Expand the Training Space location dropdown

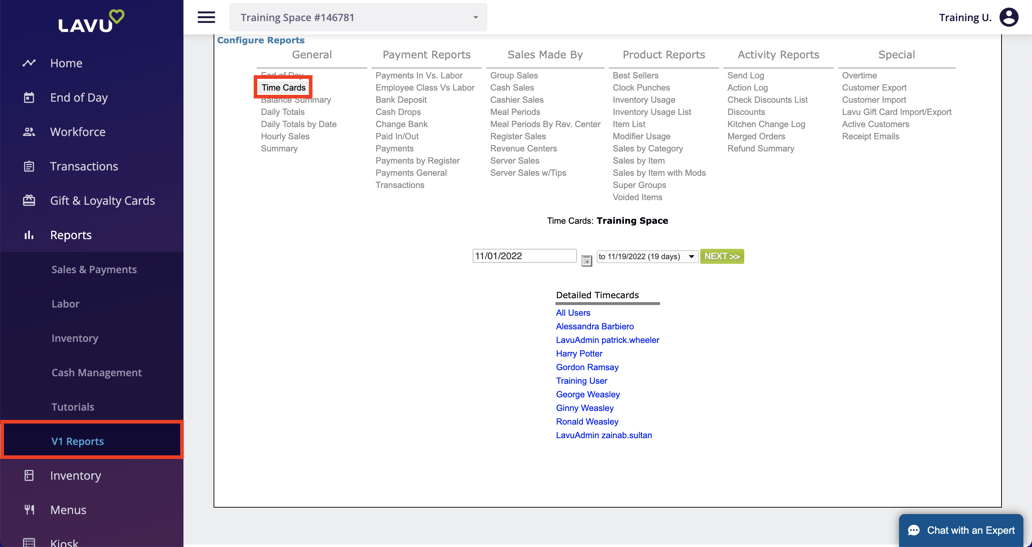358,17
